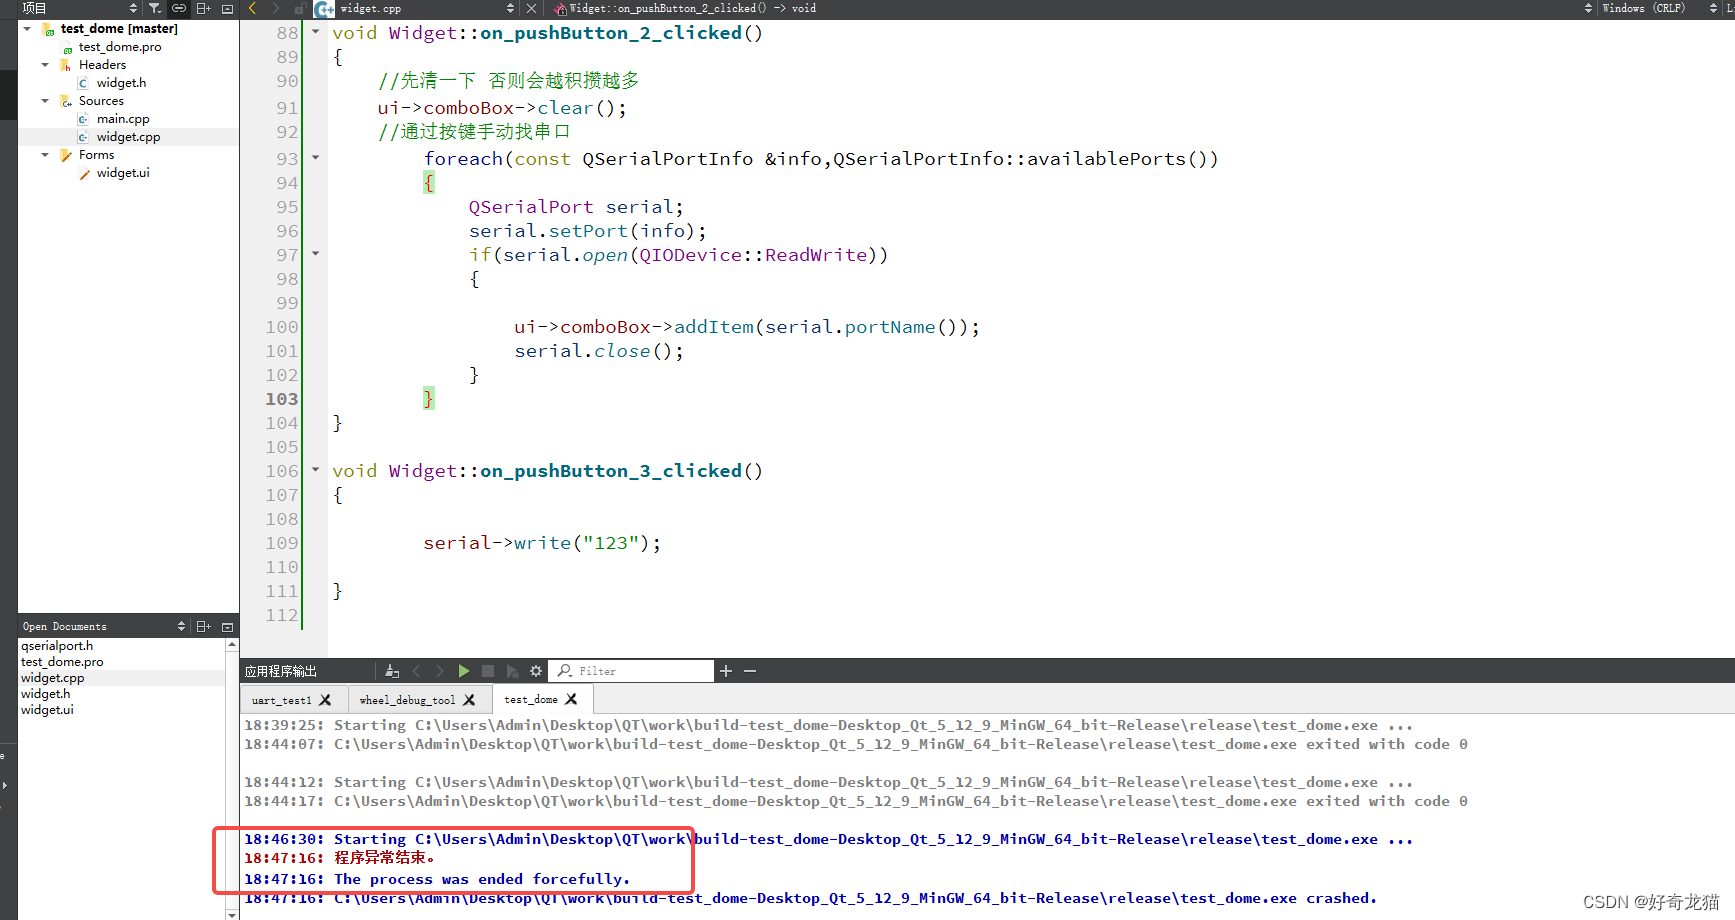Clear application output with the broom icon
Image resolution: width=1735 pixels, height=920 pixels.
pos(391,671)
